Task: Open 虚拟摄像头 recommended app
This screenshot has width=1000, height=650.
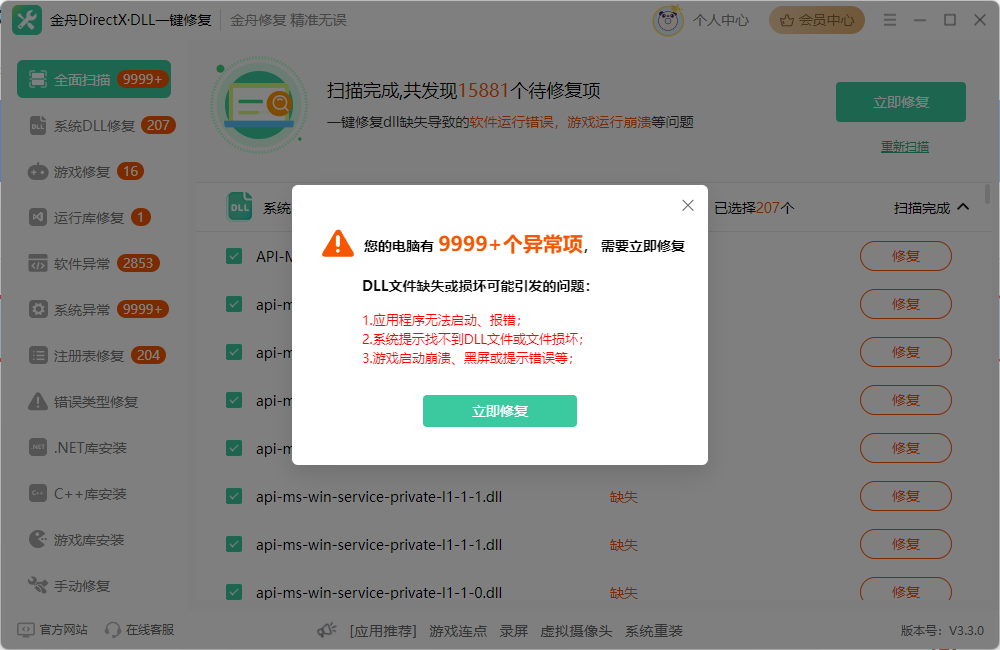Action: 576,631
